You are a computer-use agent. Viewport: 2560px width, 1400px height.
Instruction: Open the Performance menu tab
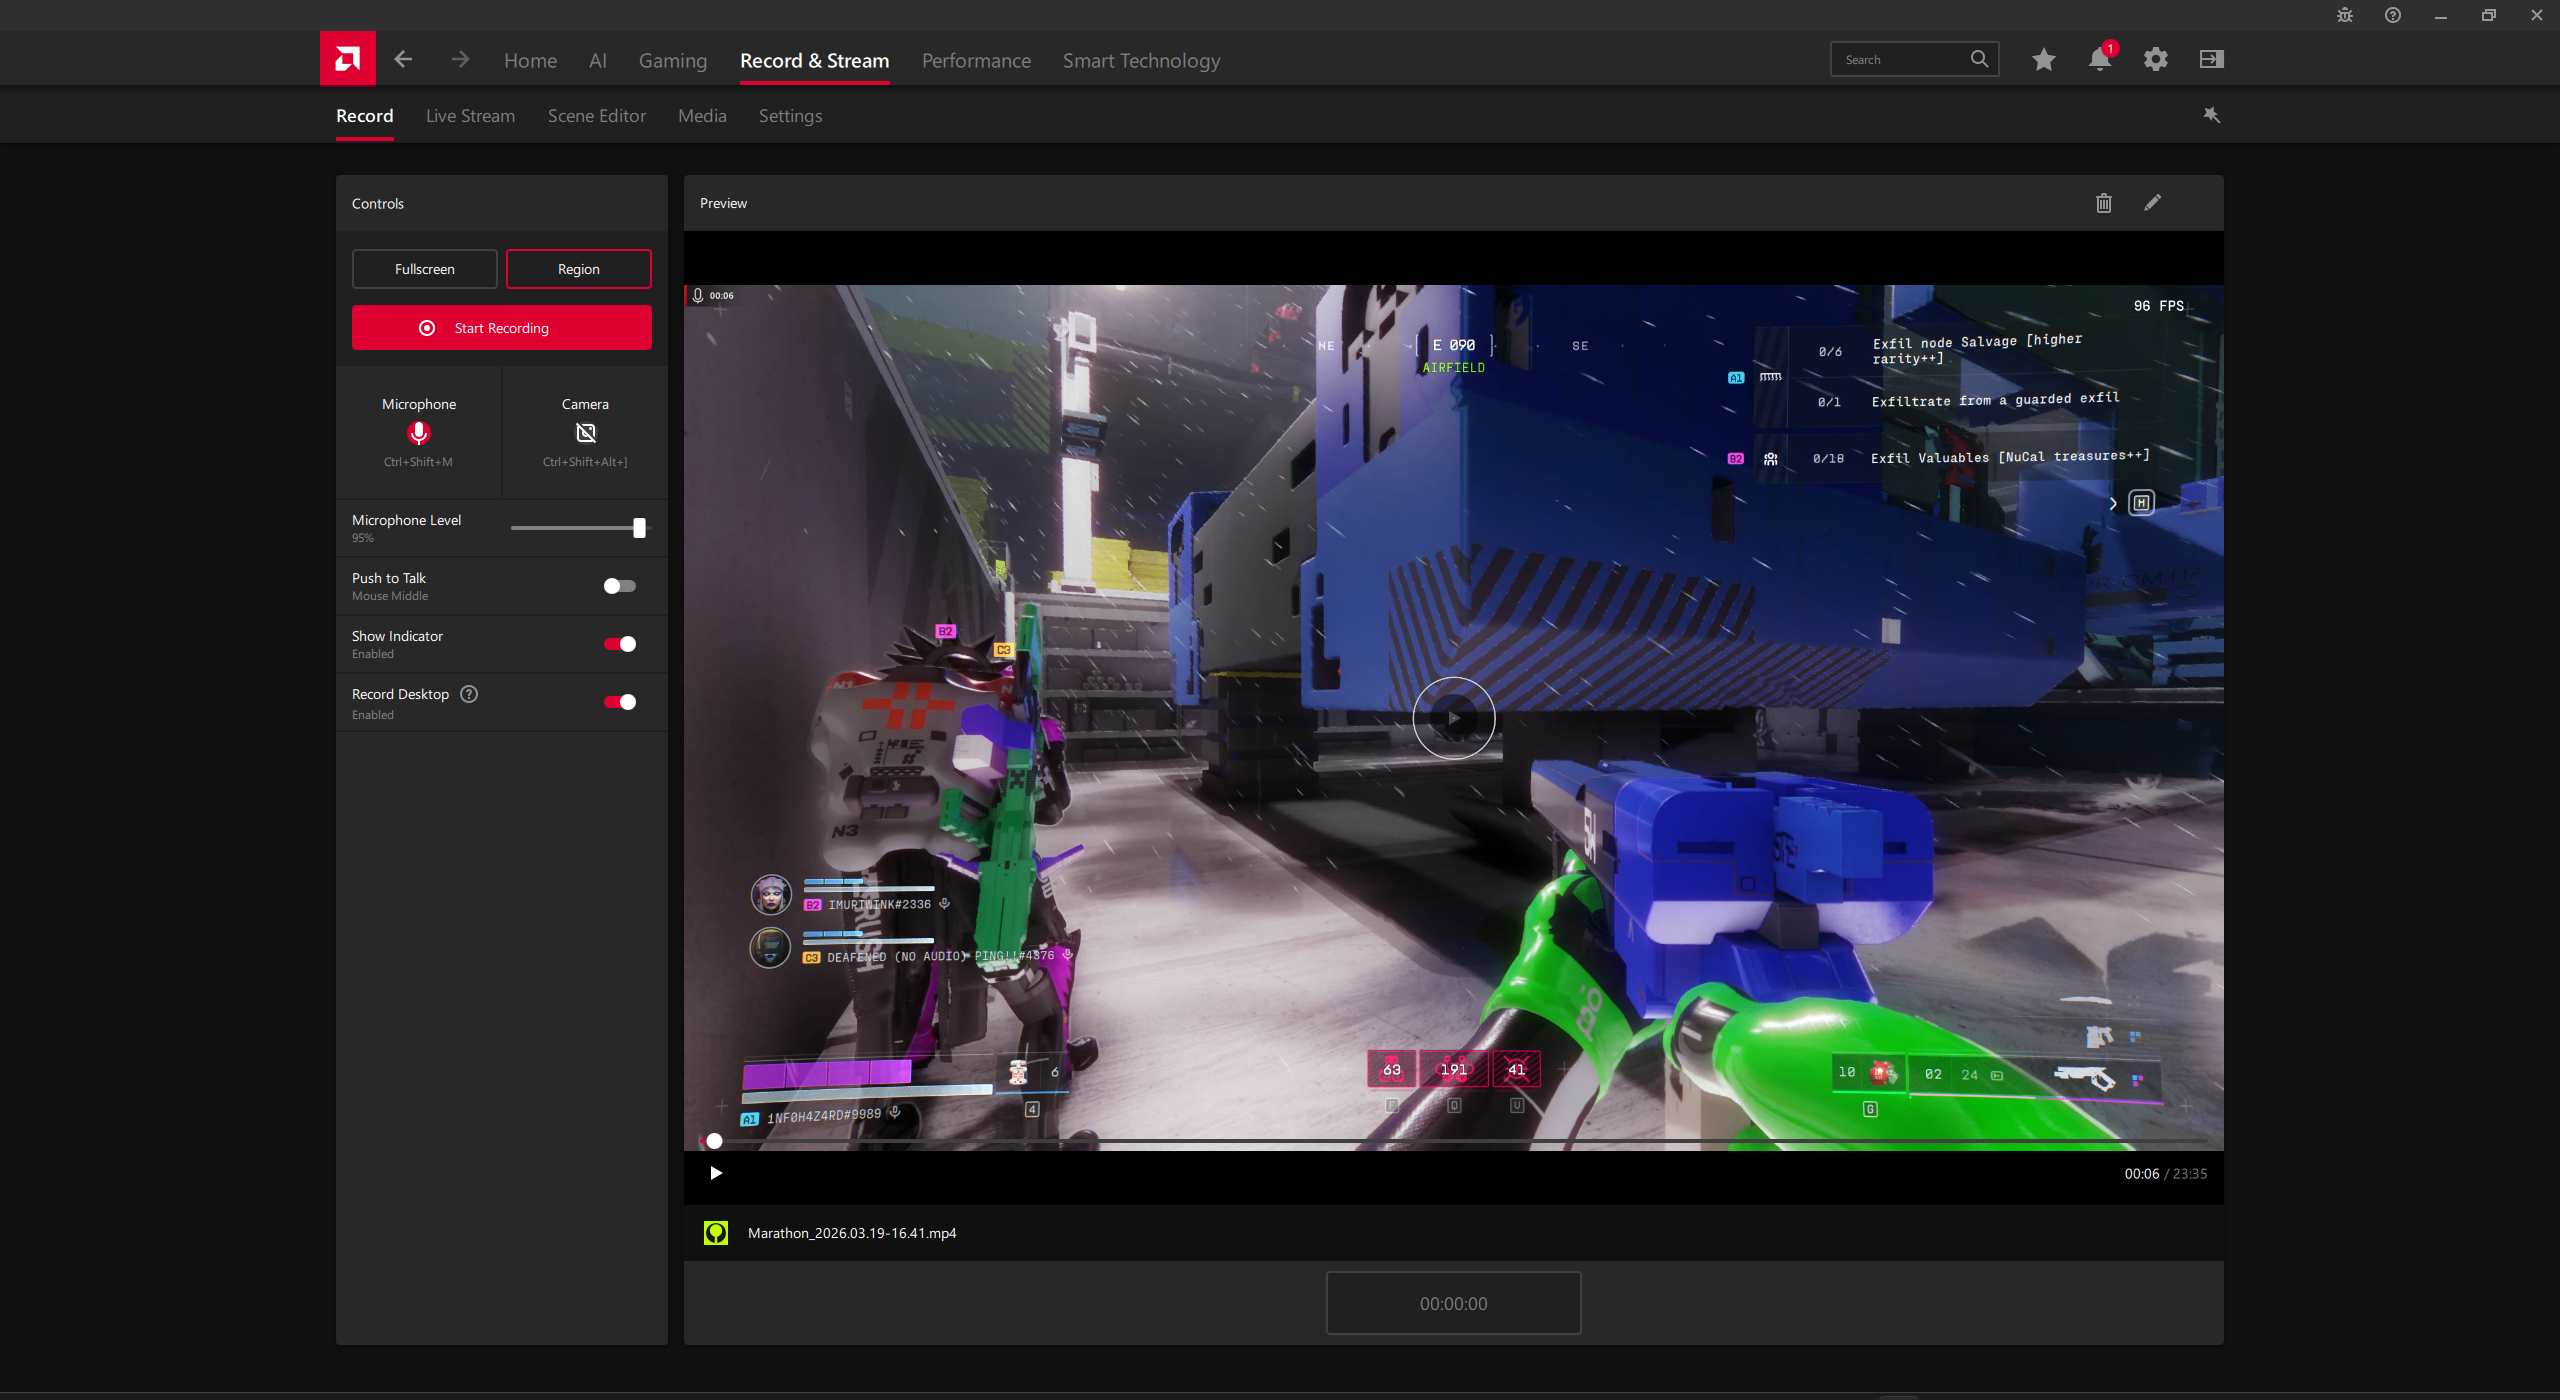pyautogui.click(x=975, y=61)
